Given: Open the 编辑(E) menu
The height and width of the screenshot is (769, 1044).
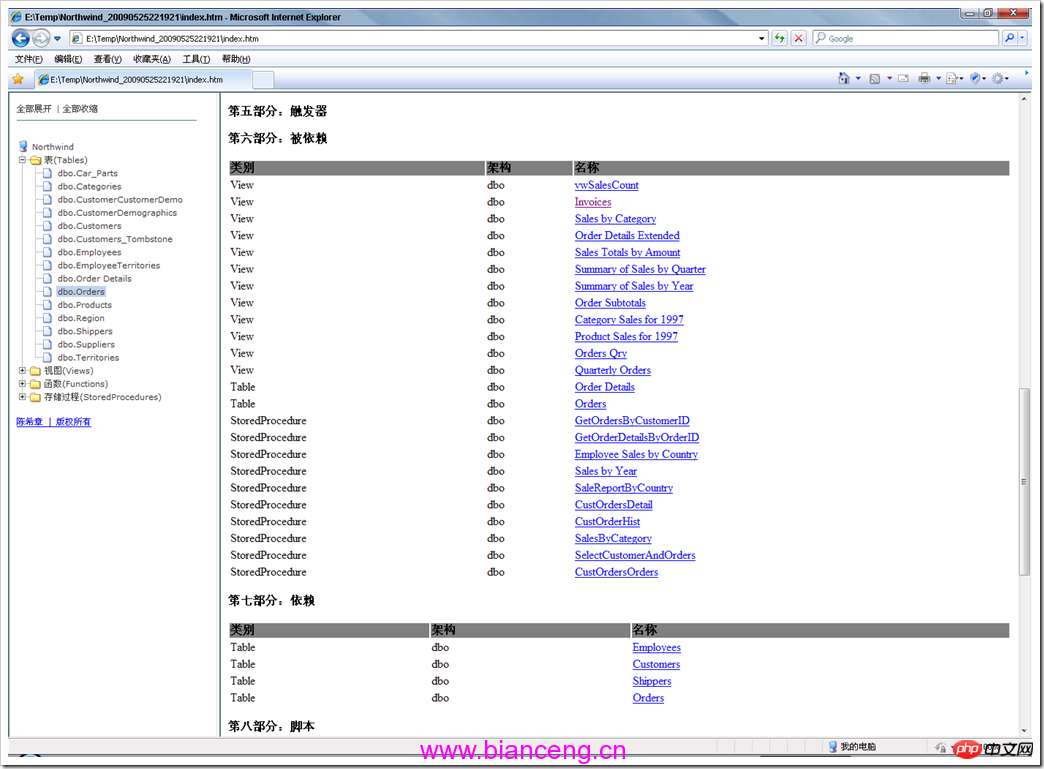Looking at the screenshot, I should click(68, 59).
